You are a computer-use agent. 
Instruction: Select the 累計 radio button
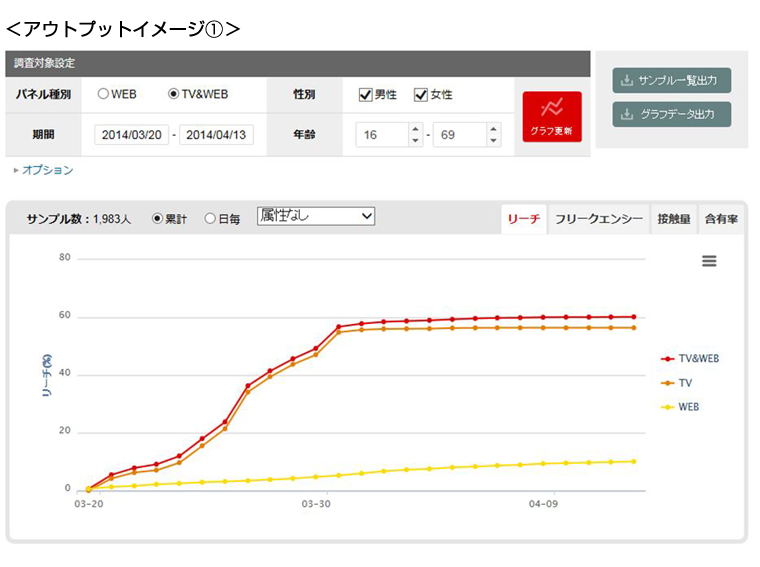157,219
